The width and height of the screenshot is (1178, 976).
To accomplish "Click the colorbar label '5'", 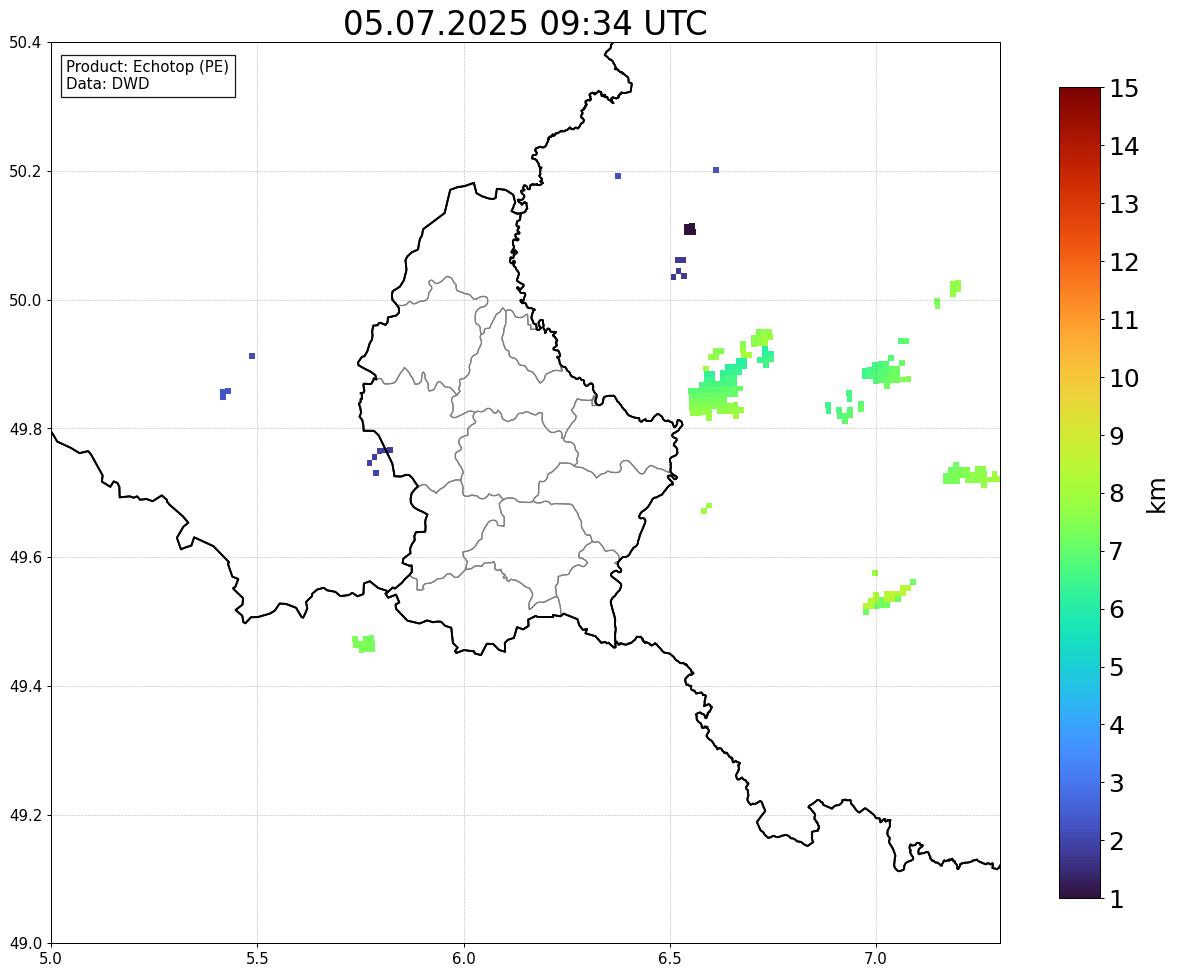I will 1117,667.
